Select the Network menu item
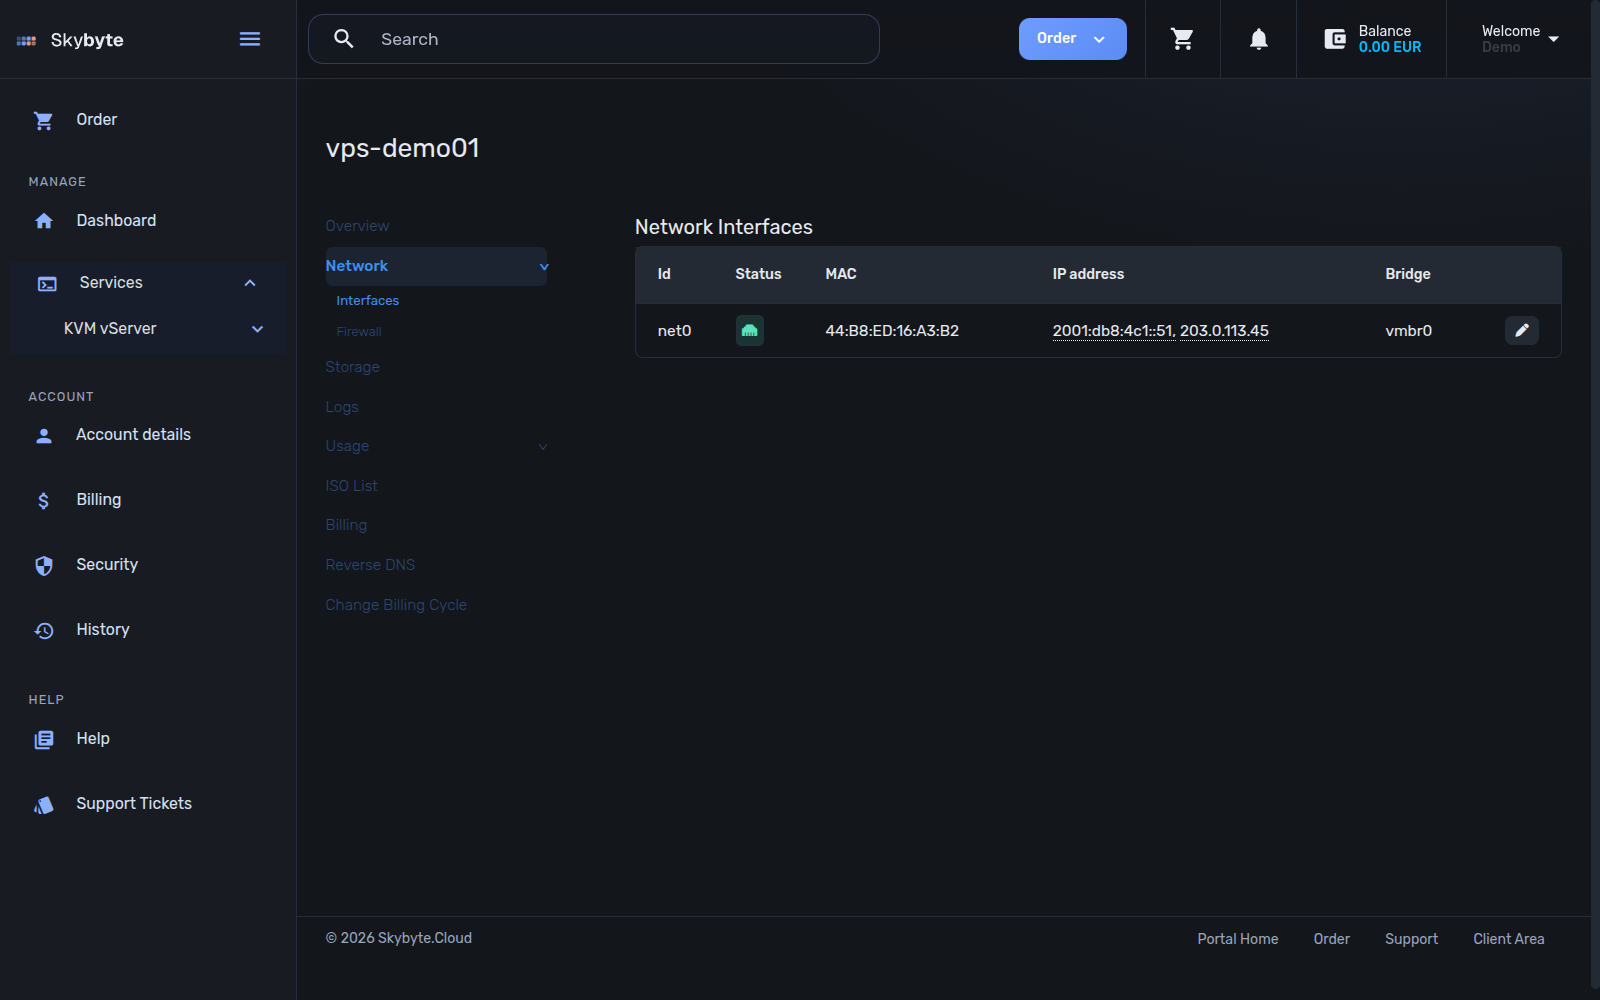The height and width of the screenshot is (1000, 1600). point(436,266)
